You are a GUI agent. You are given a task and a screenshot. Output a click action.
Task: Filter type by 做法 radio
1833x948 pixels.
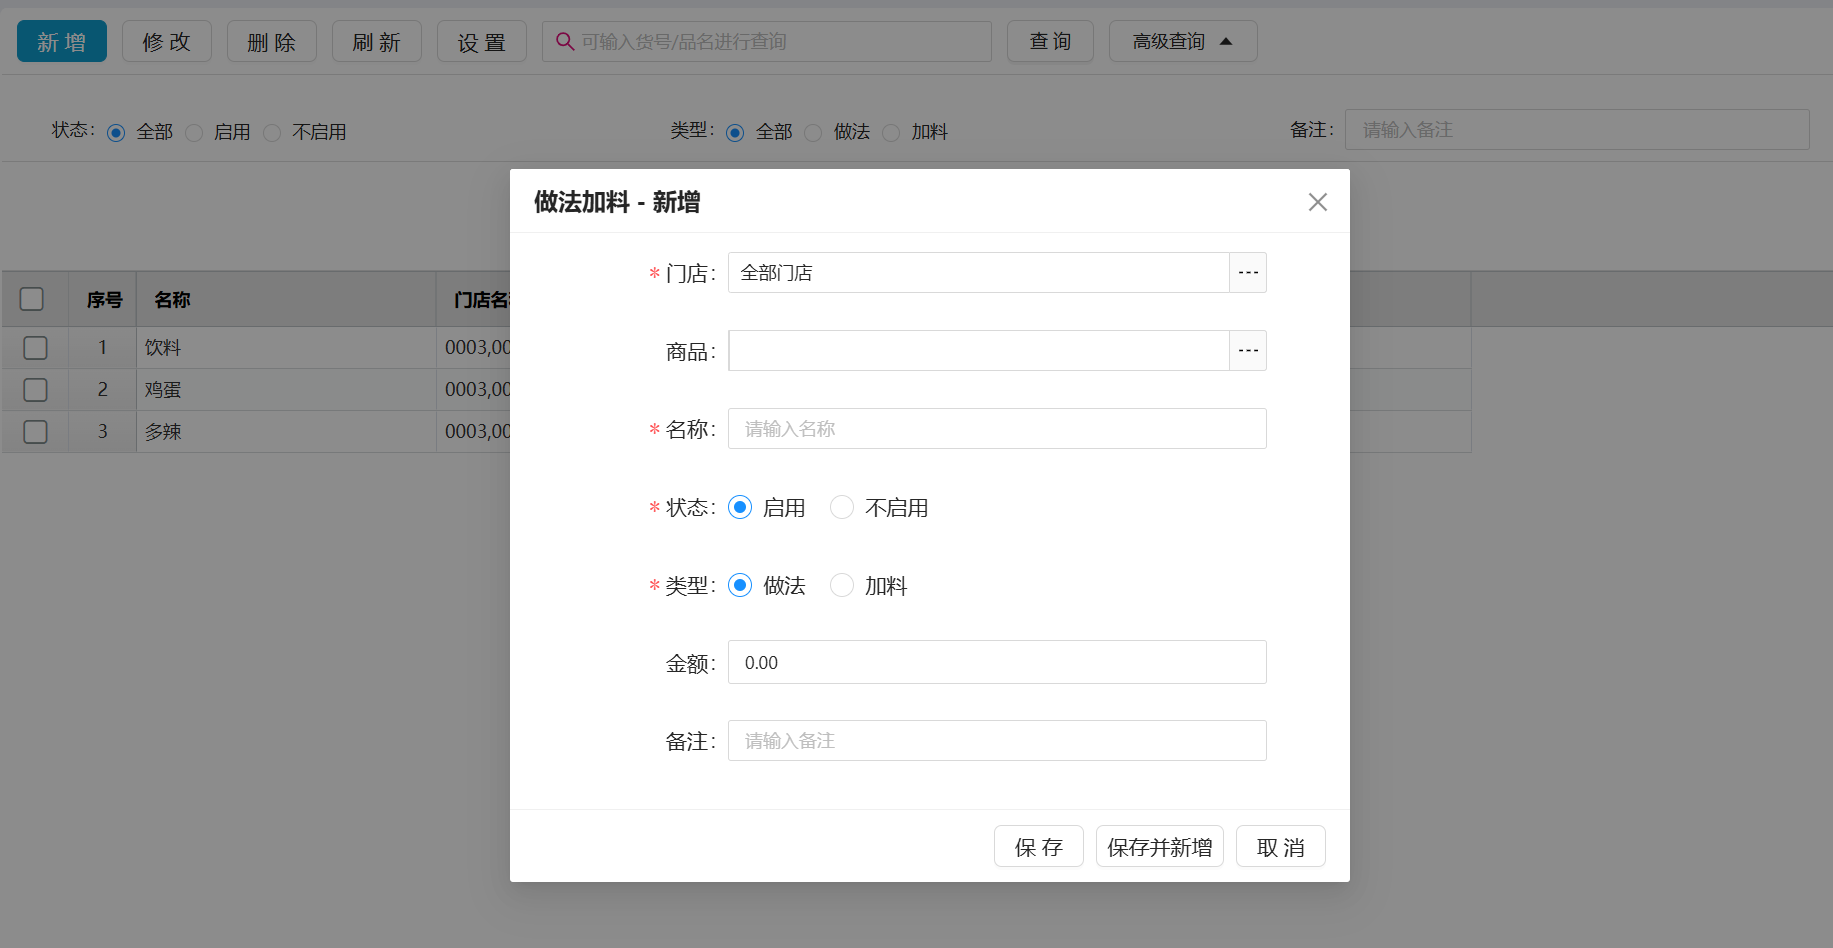[813, 132]
